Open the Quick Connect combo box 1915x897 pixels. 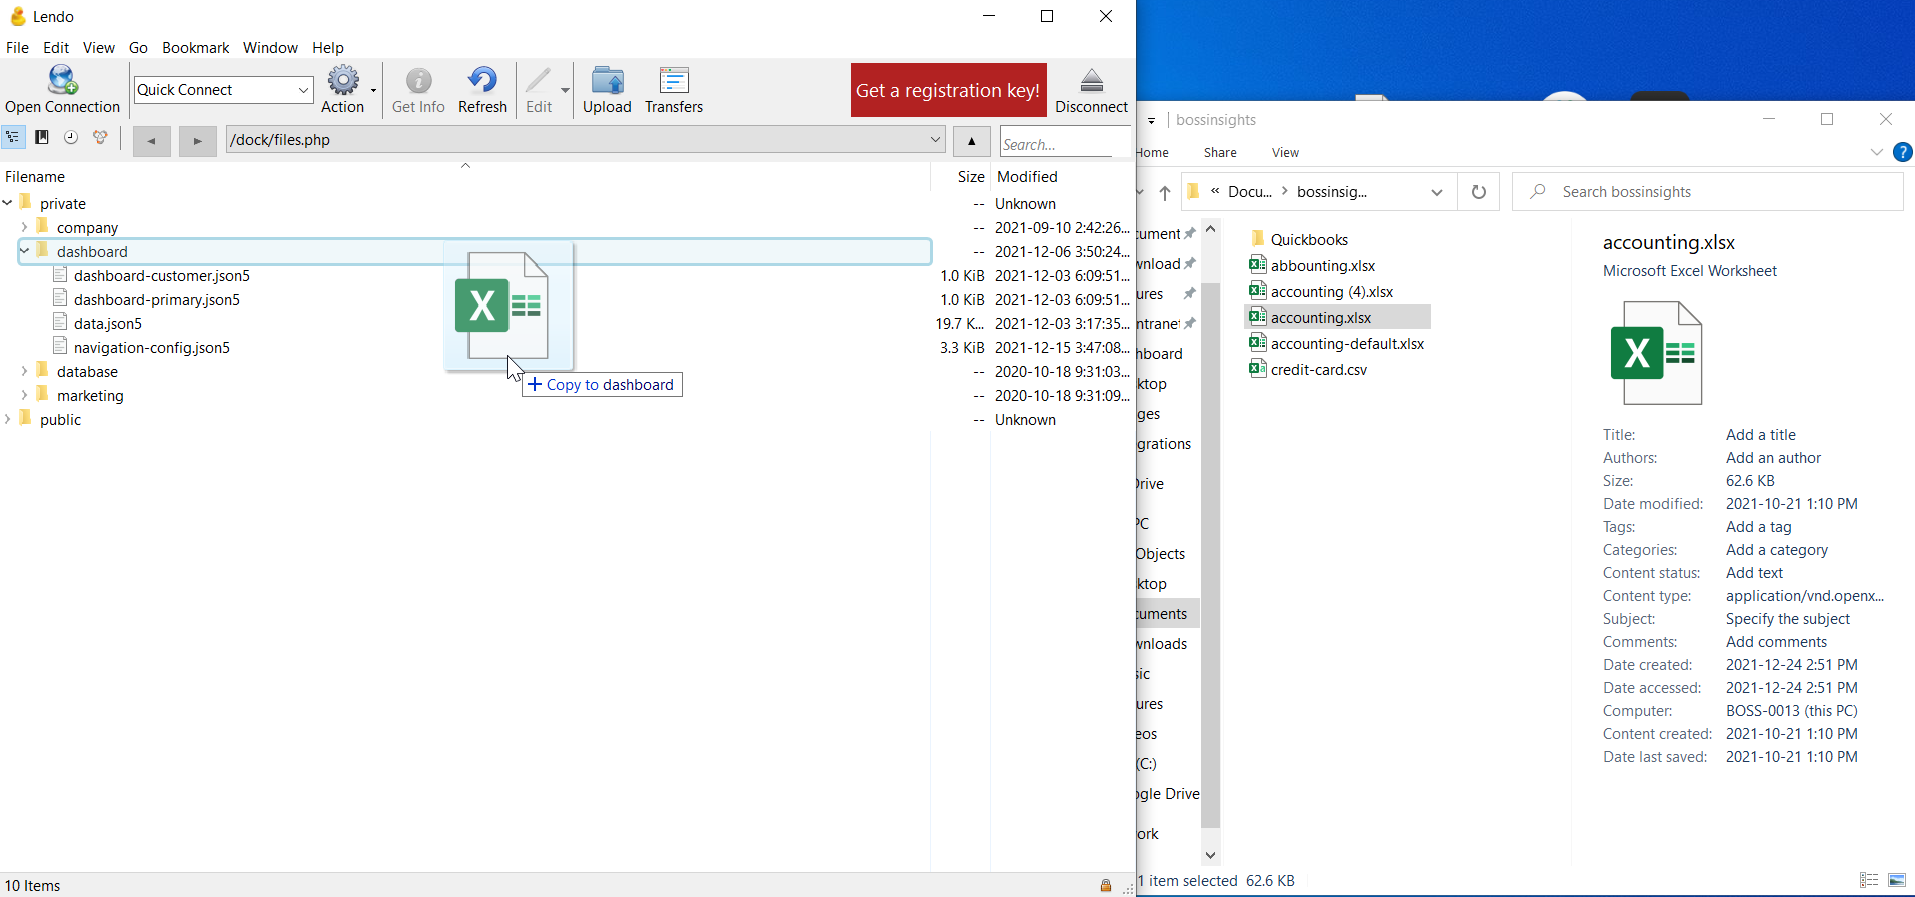224,90
